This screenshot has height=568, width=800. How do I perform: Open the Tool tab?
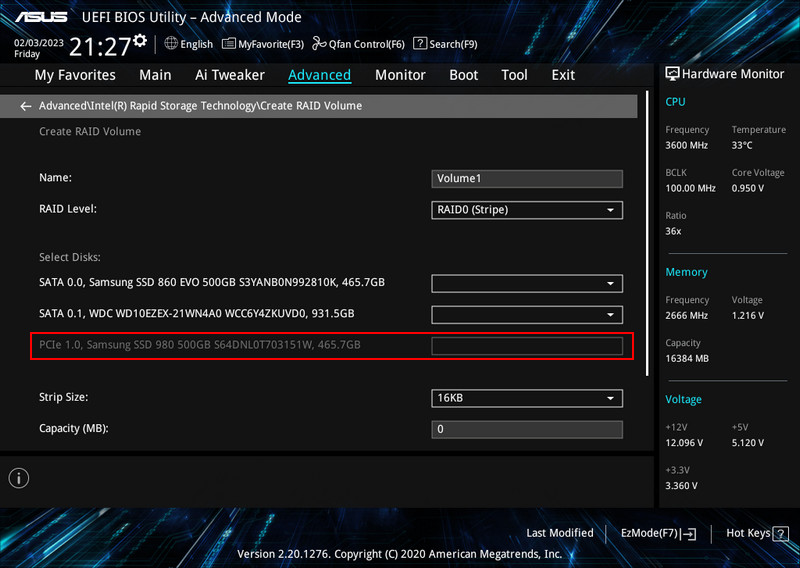[x=514, y=75]
